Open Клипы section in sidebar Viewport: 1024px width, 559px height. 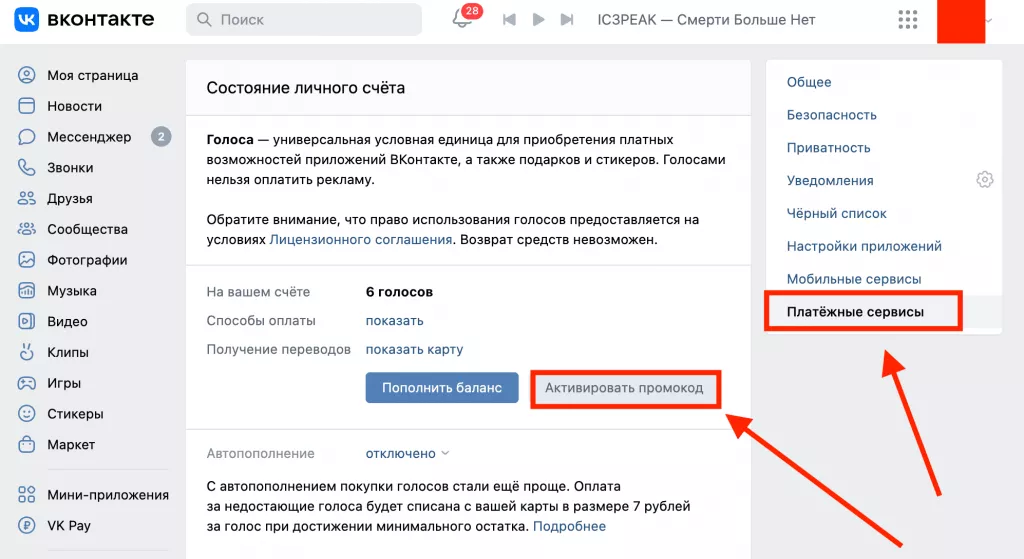pyautogui.click(x=68, y=352)
